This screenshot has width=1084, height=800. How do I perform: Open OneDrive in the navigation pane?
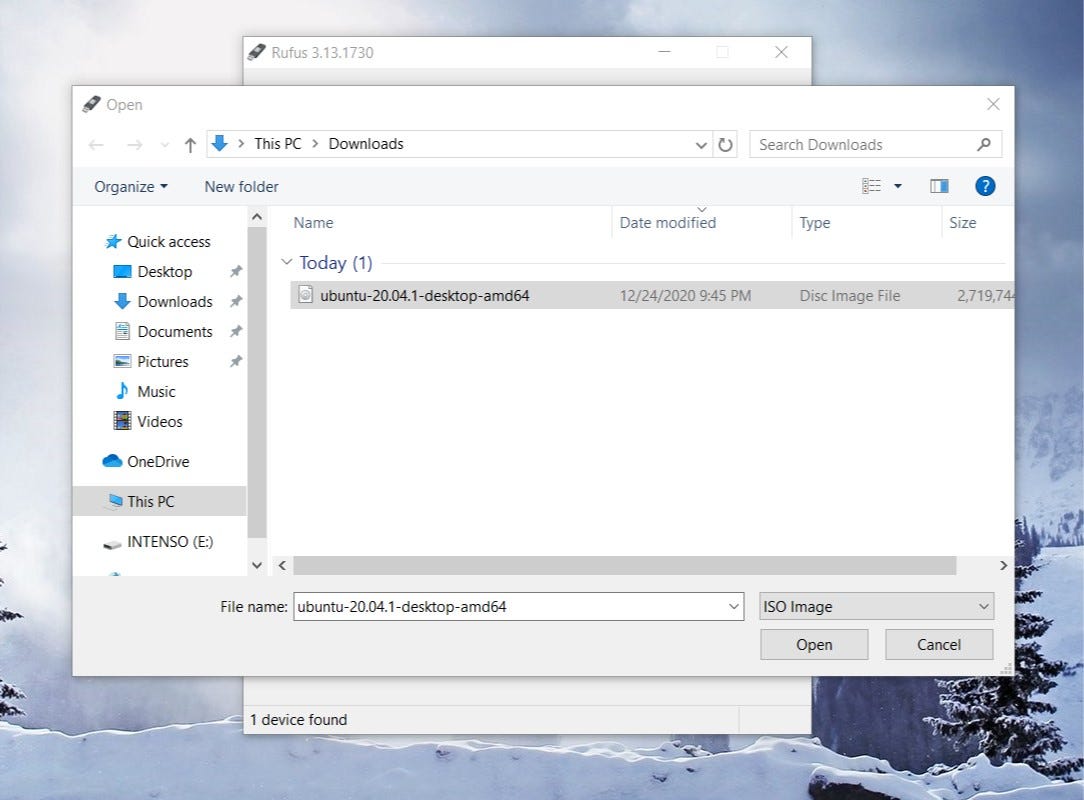pyautogui.click(x=157, y=461)
